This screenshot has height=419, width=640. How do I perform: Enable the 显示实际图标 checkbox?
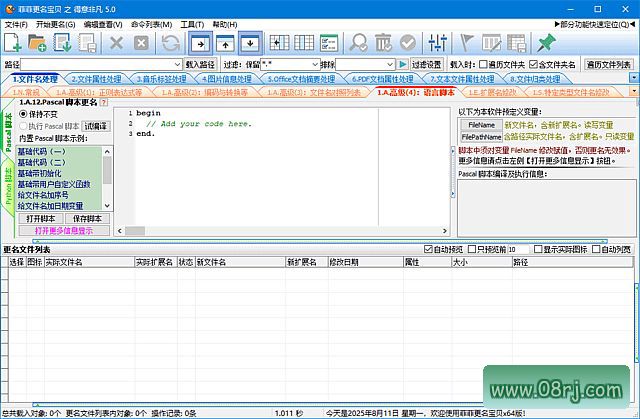[x=537, y=249]
